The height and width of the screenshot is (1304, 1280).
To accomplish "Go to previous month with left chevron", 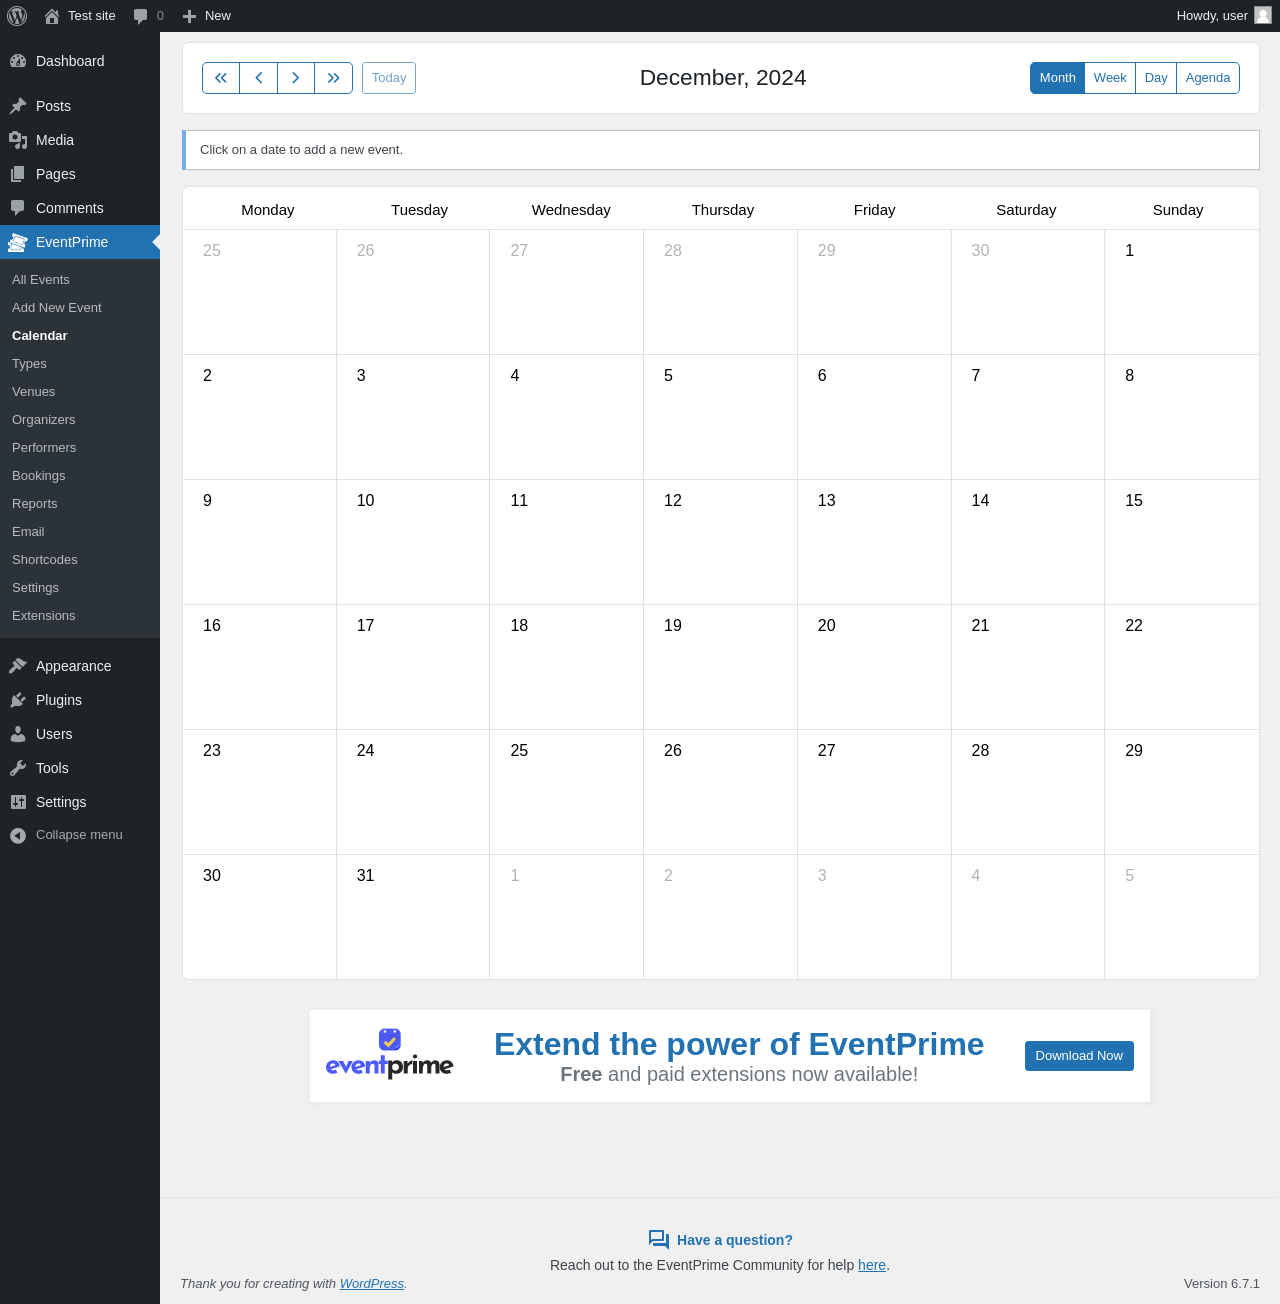I will tap(258, 78).
